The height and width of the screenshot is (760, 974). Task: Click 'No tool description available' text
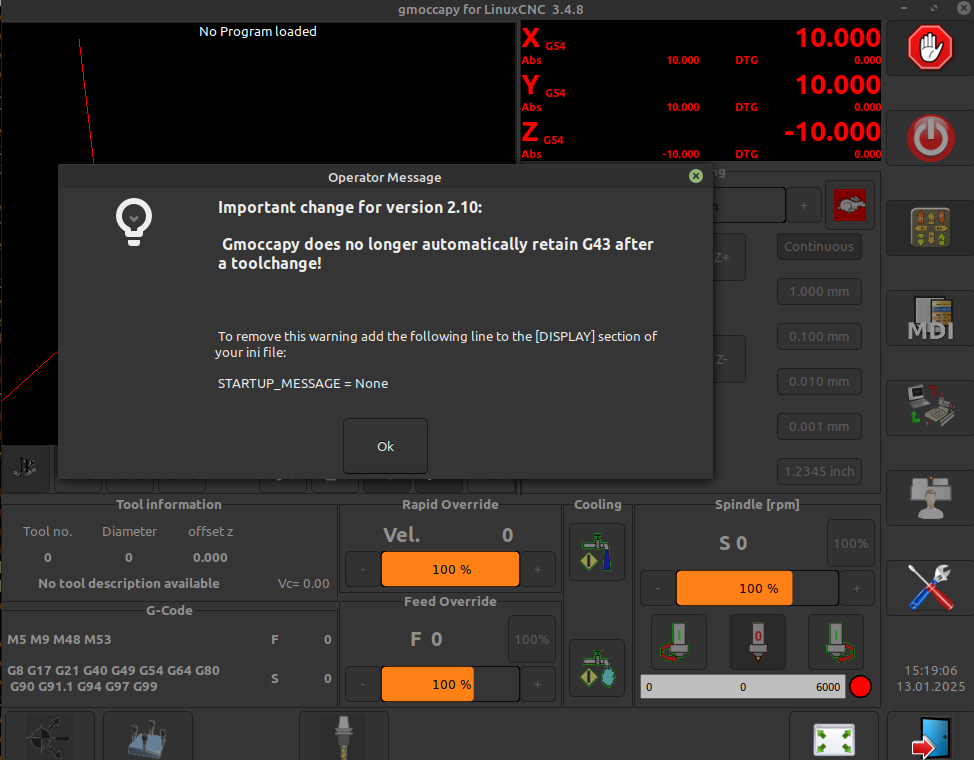[x=129, y=583]
